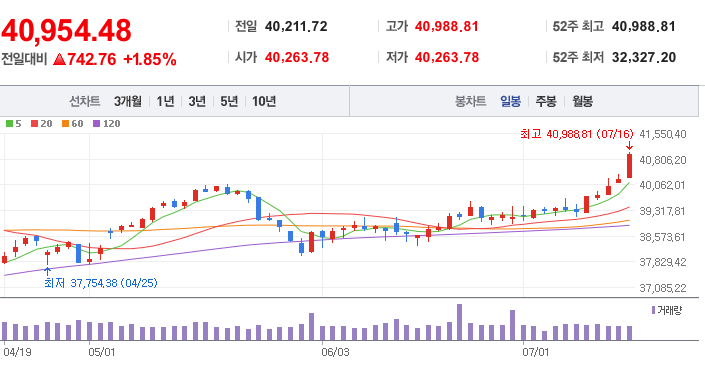The width and height of the screenshot is (705, 365).
Task: Click the red 20-day moving average swatch
Action: (x=35, y=124)
